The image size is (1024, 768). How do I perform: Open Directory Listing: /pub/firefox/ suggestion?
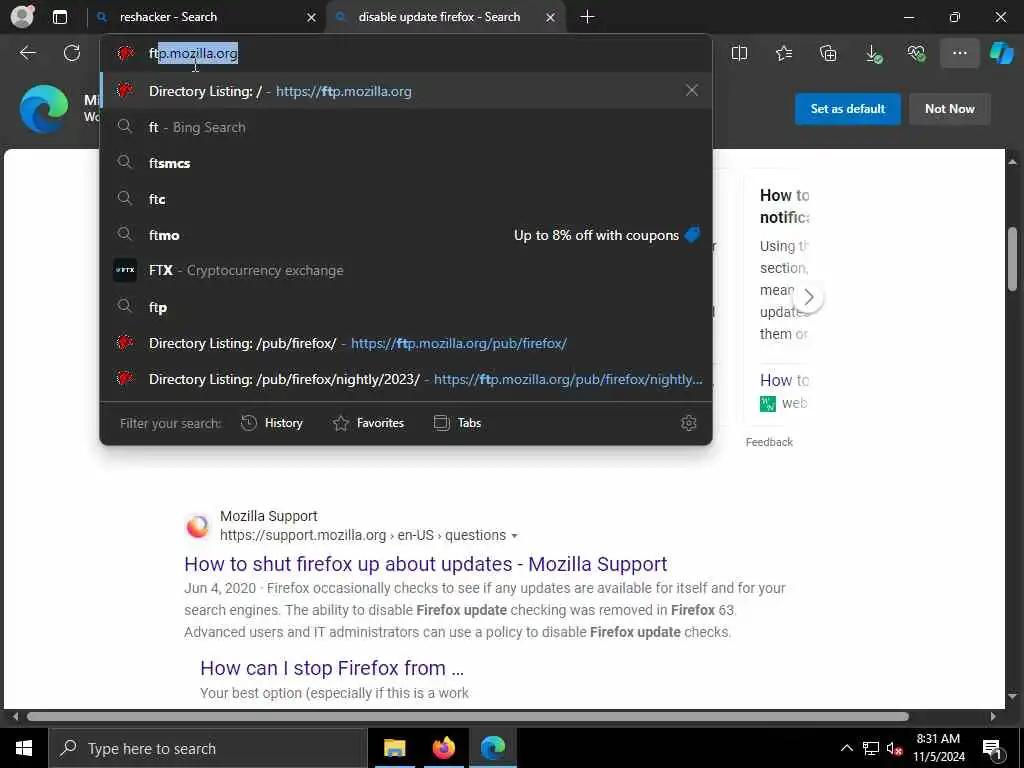click(406, 343)
